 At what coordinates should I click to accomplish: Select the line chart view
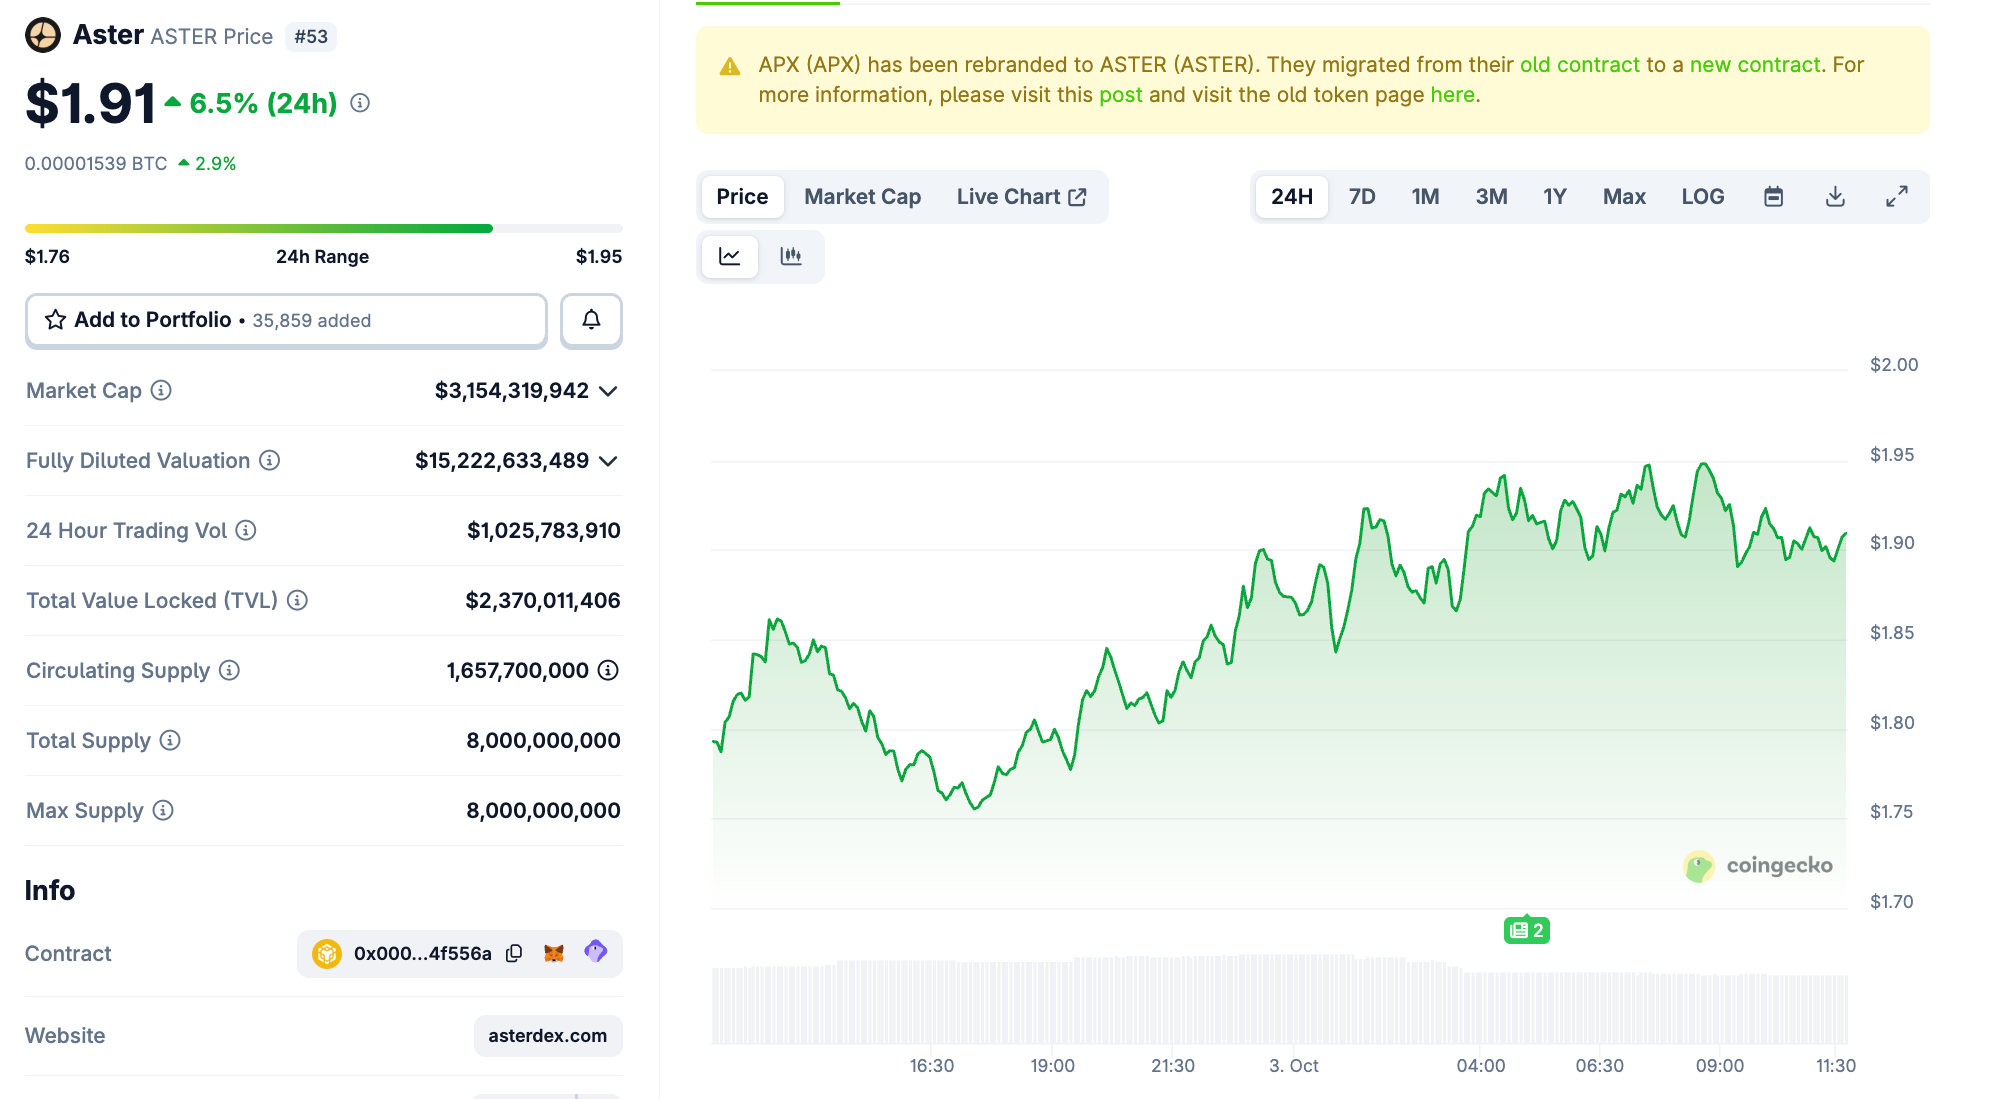click(x=730, y=257)
